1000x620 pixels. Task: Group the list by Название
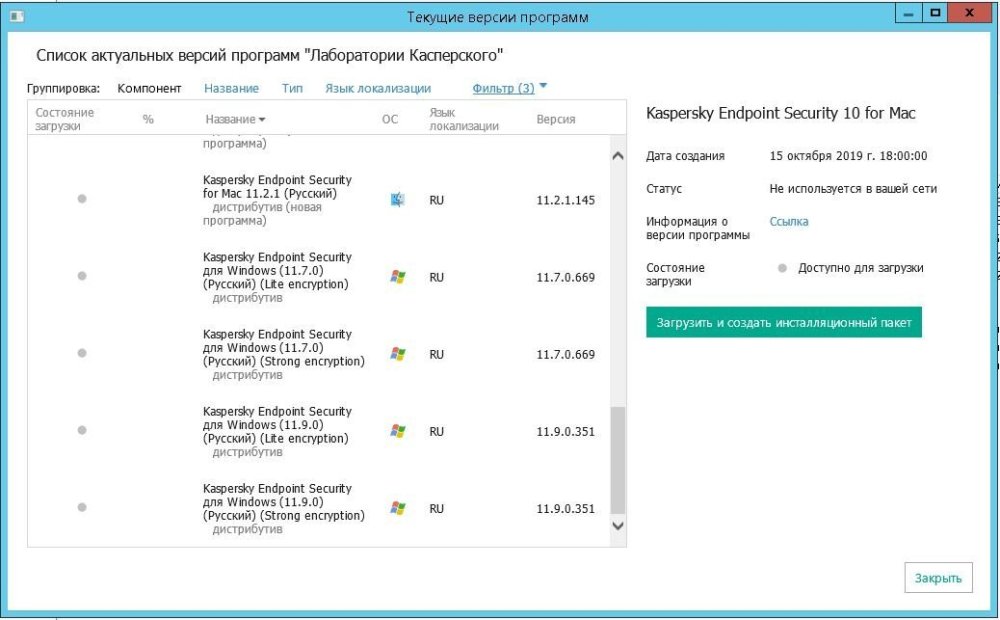point(231,88)
